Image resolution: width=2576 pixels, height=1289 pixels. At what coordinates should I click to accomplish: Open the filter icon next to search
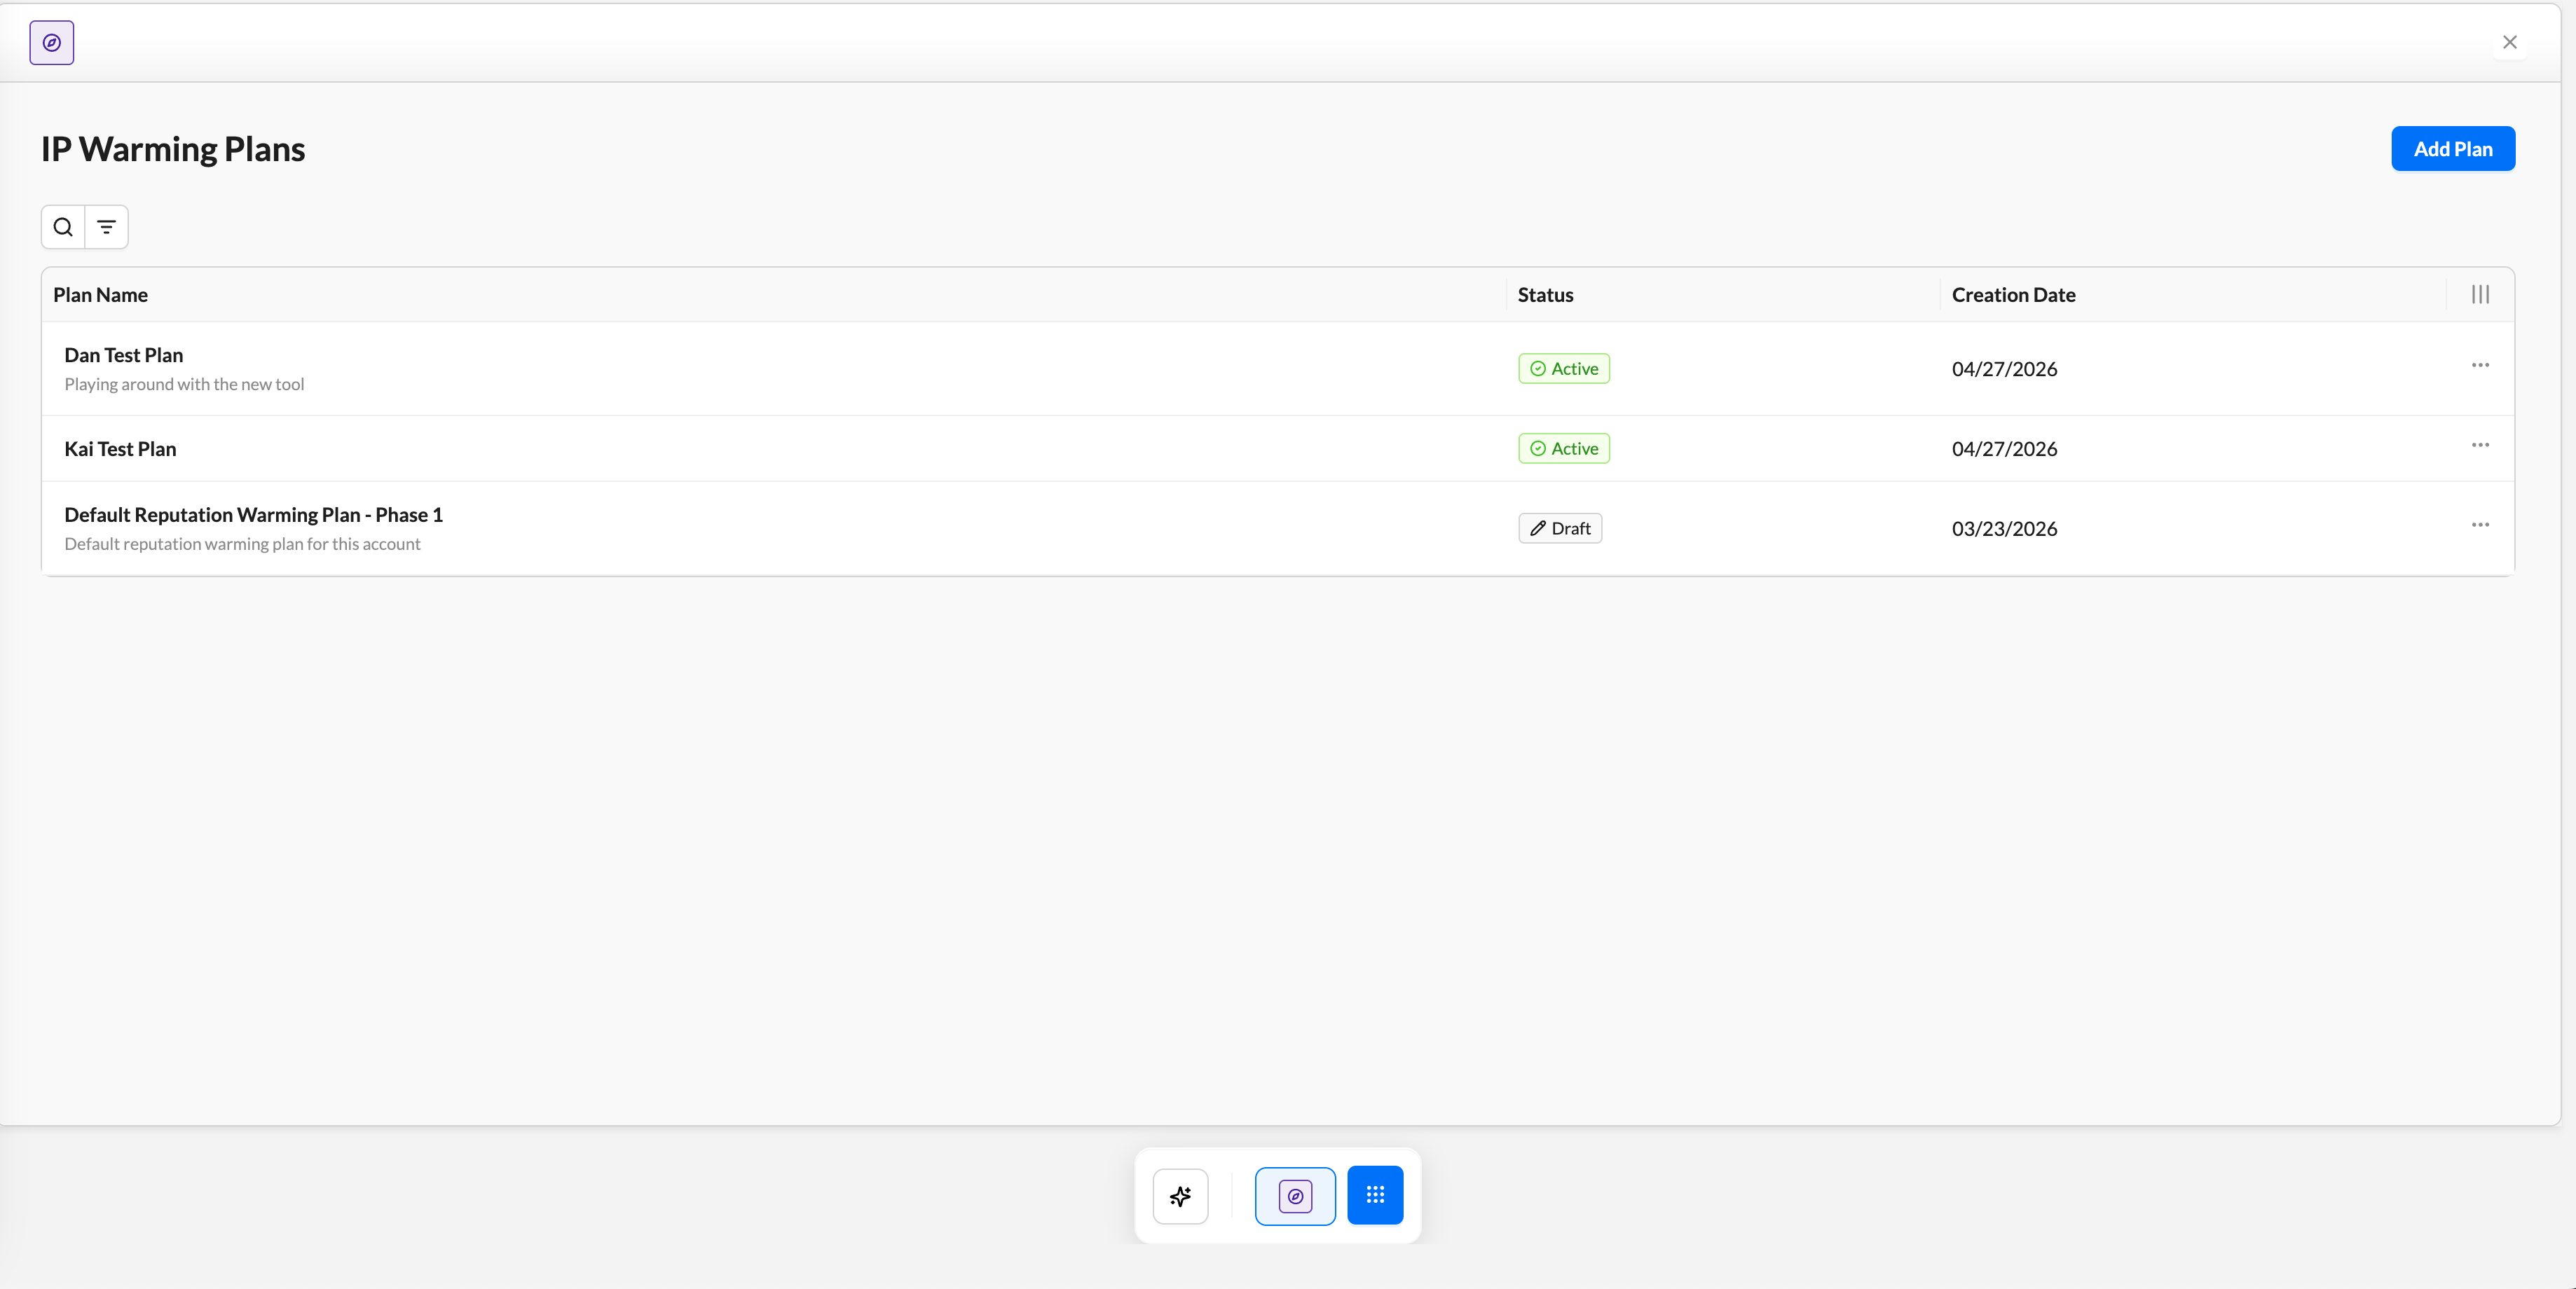coord(106,227)
